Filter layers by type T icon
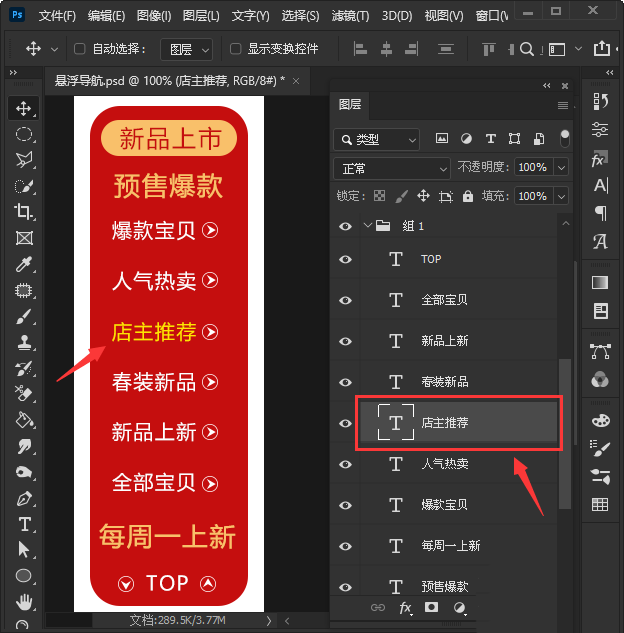Viewport: 624px width, 633px height. click(490, 139)
